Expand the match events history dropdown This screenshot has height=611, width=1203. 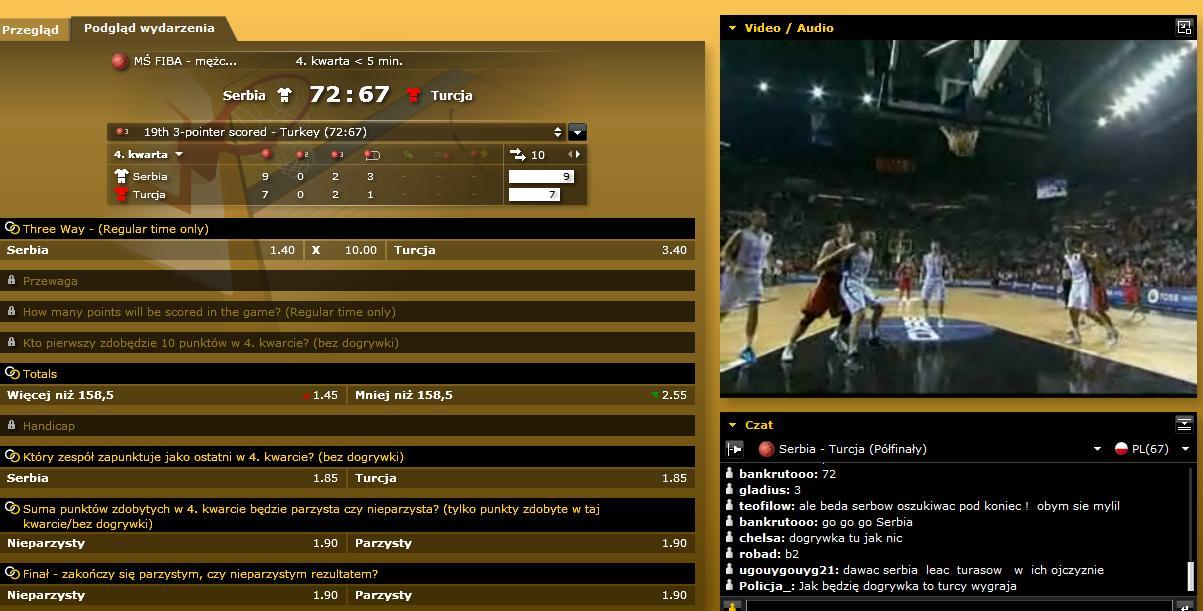point(577,132)
